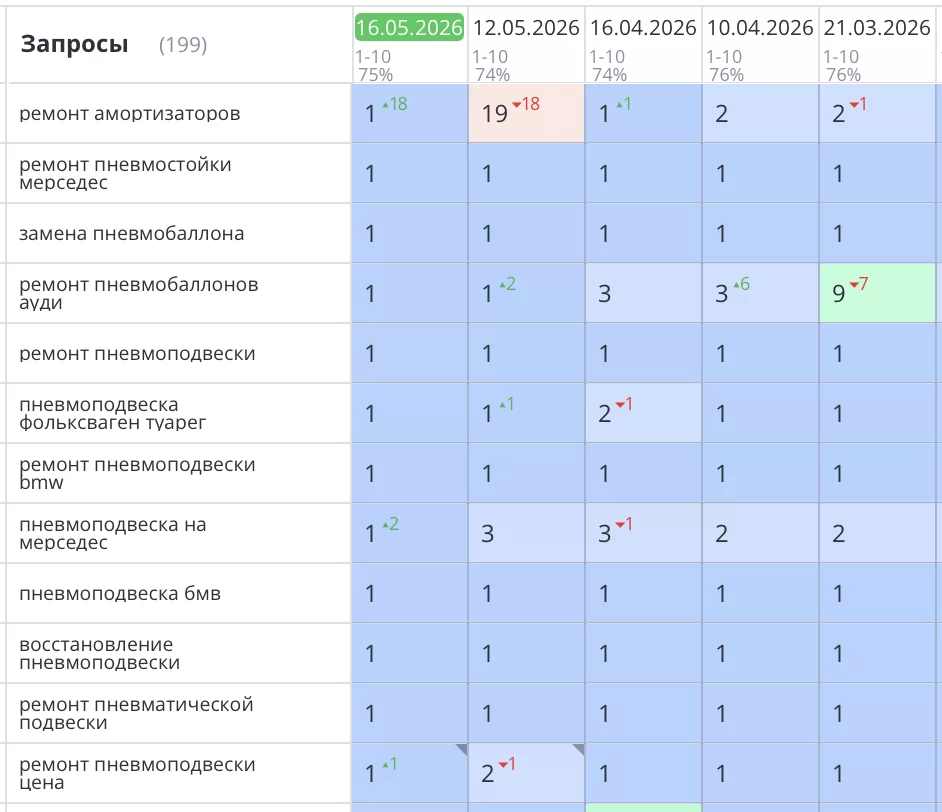Click ремонт пневмобаллонов ауди position on 10.04.2026
This screenshot has width=942, height=812.
tap(760, 294)
